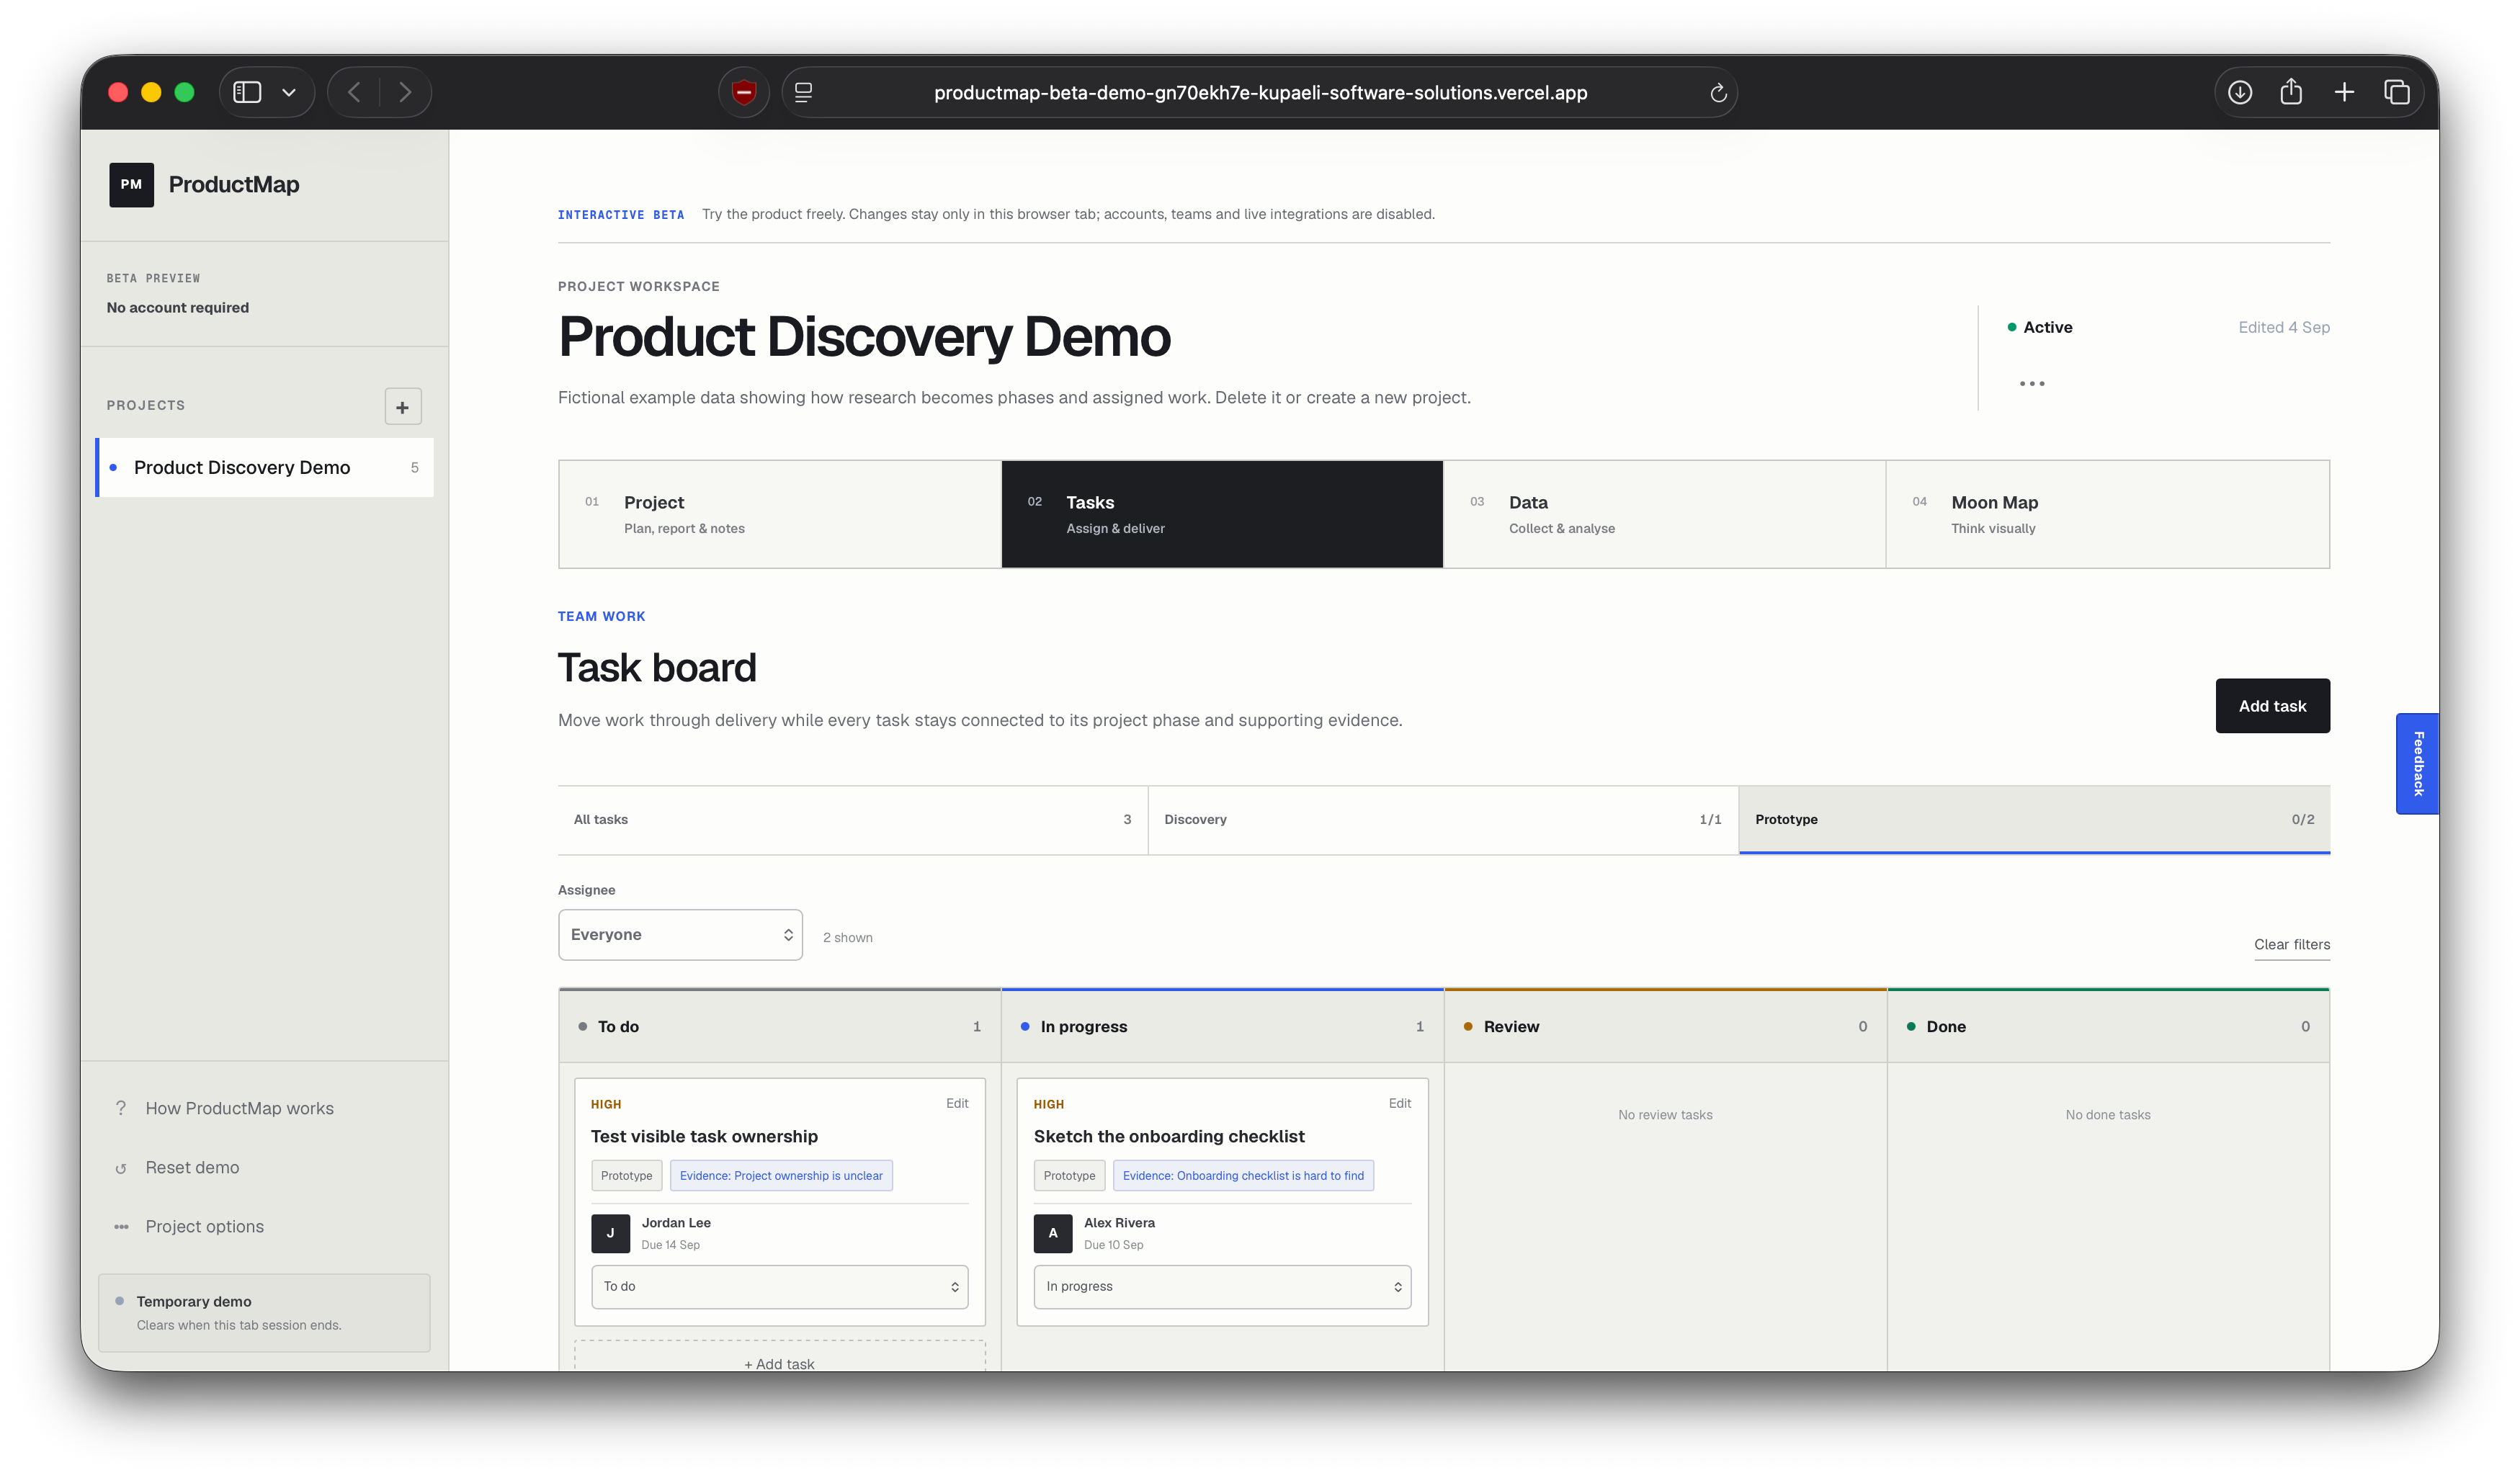Click Due 10 Sep text
Image resolution: width=2520 pixels, height=1478 pixels.
[1113, 1245]
